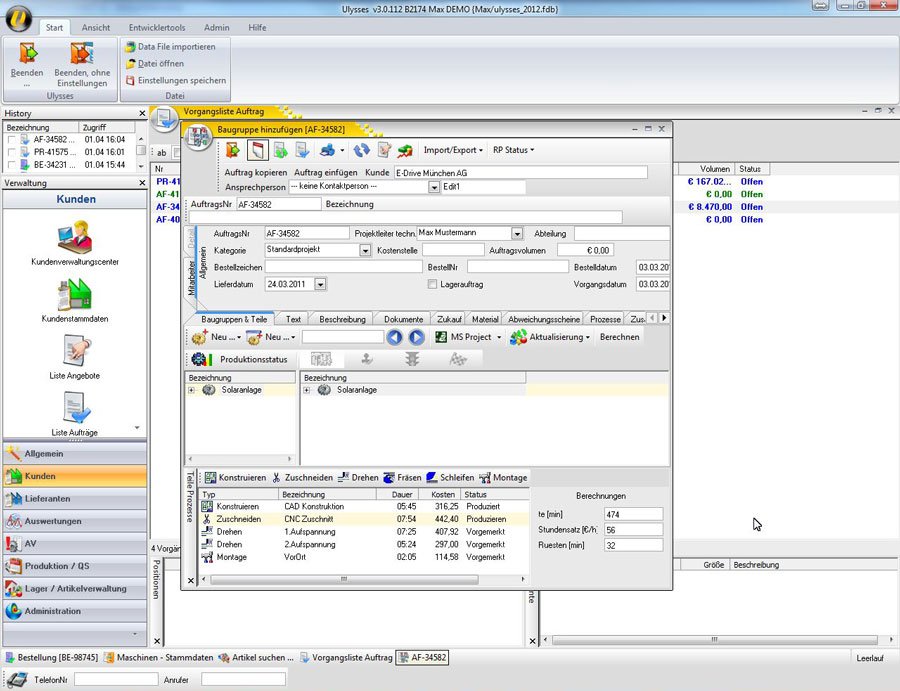Viewport: 900px width, 691px height.
Task: Click the Stundensatz input field
Action: click(x=632, y=530)
